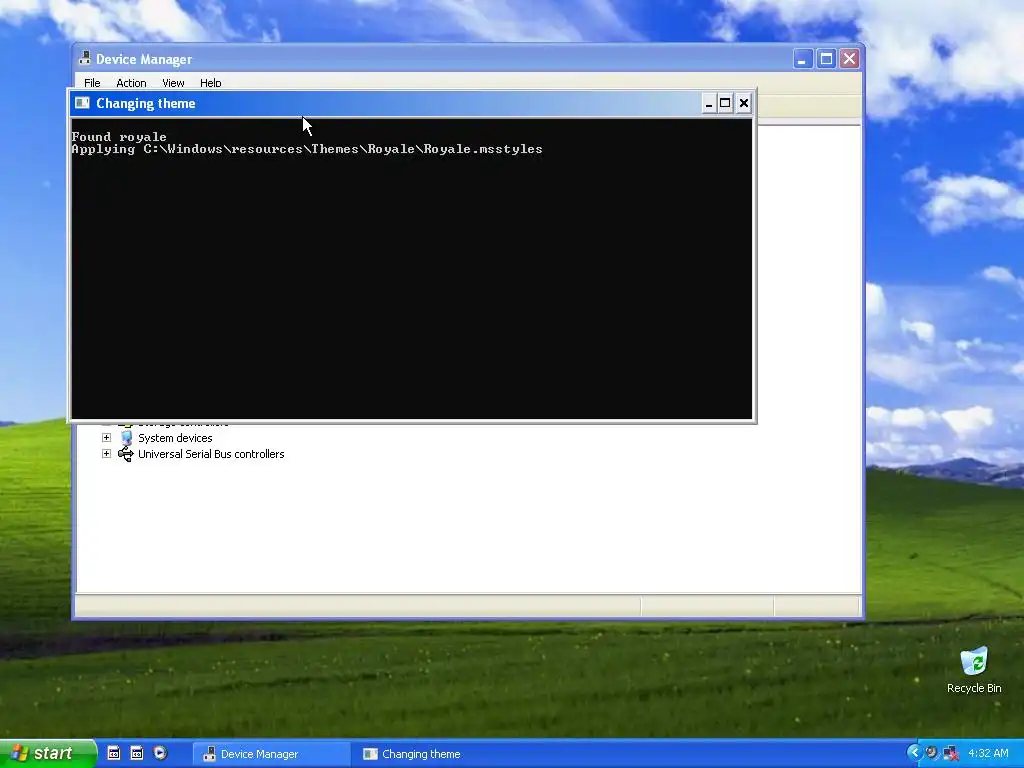Expand the System devices tree node

[x=106, y=438]
